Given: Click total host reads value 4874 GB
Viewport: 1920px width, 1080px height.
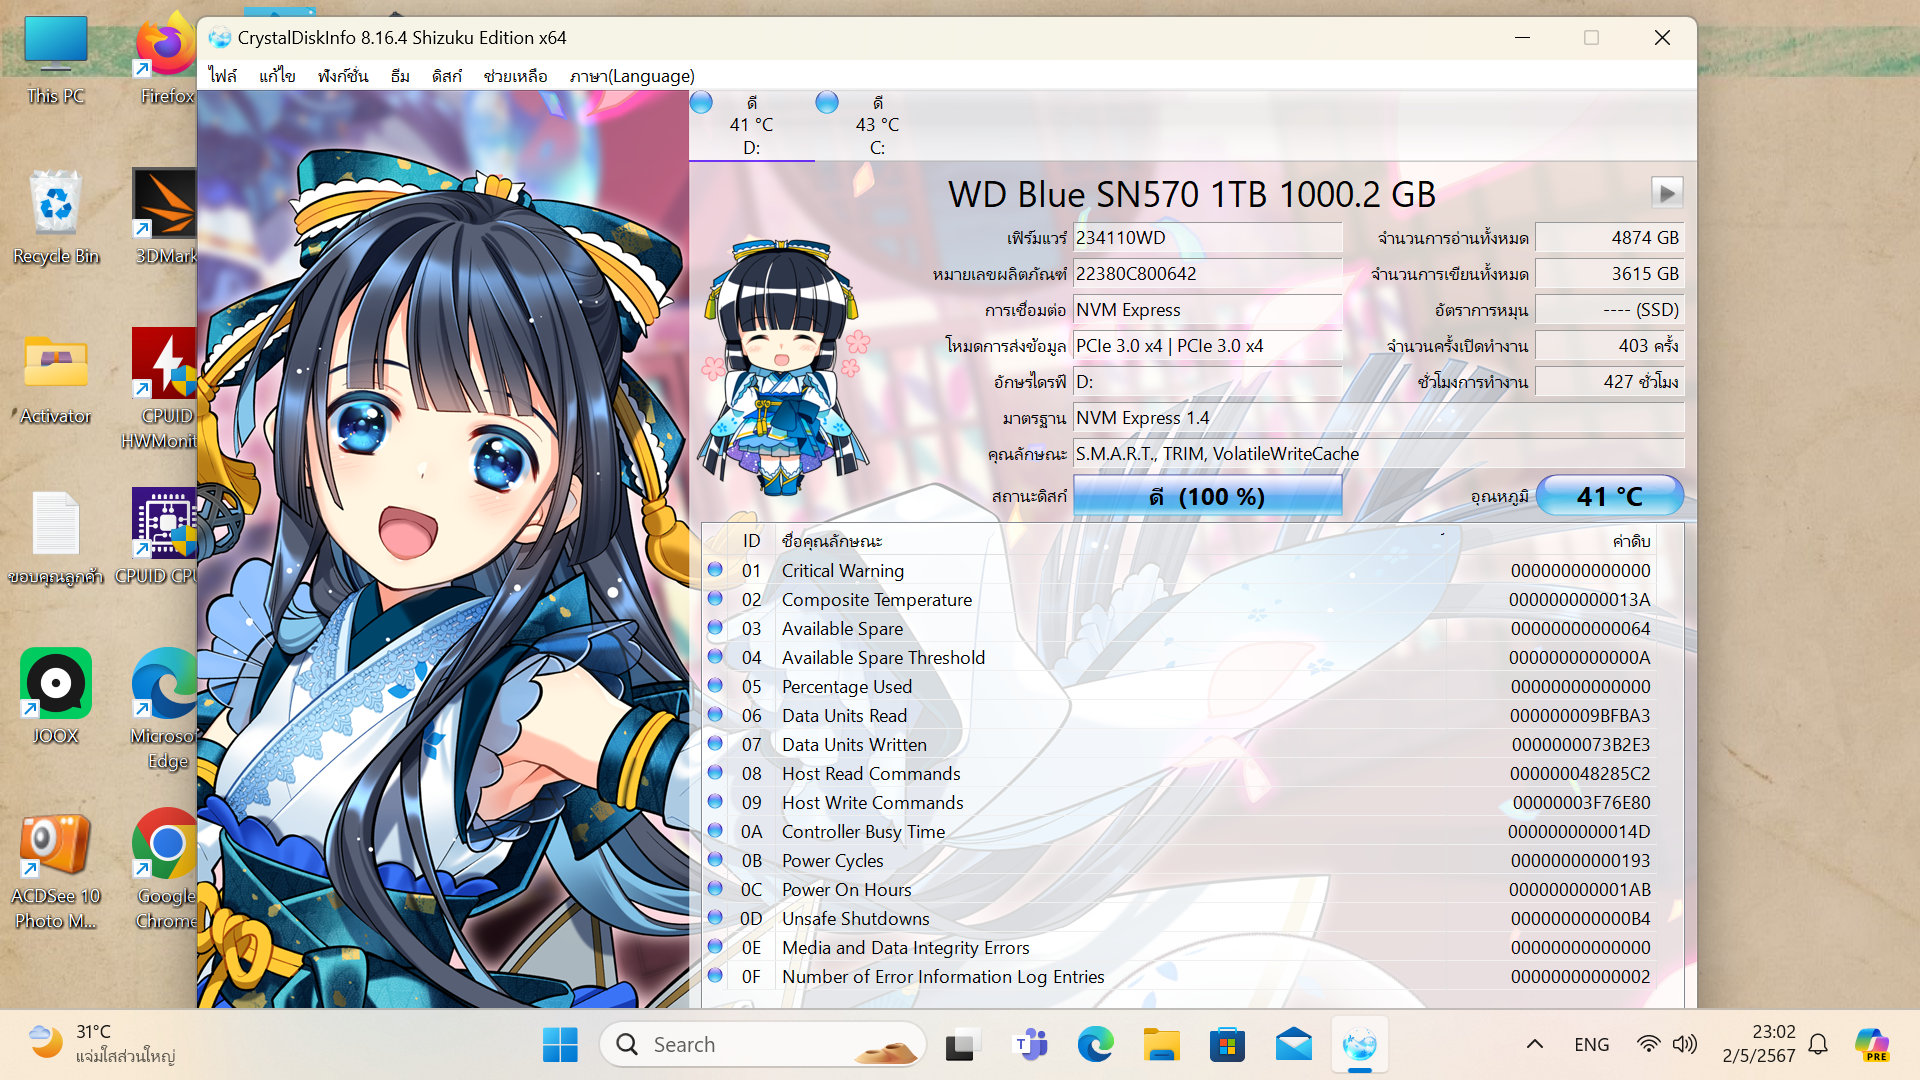Looking at the screenshot, I should pos(1609,238).
